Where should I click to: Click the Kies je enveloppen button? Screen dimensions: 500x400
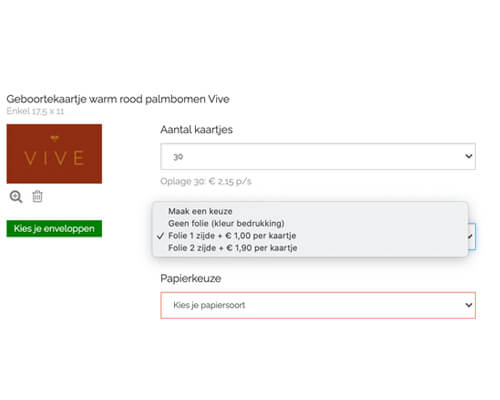(x=54, y=229)
